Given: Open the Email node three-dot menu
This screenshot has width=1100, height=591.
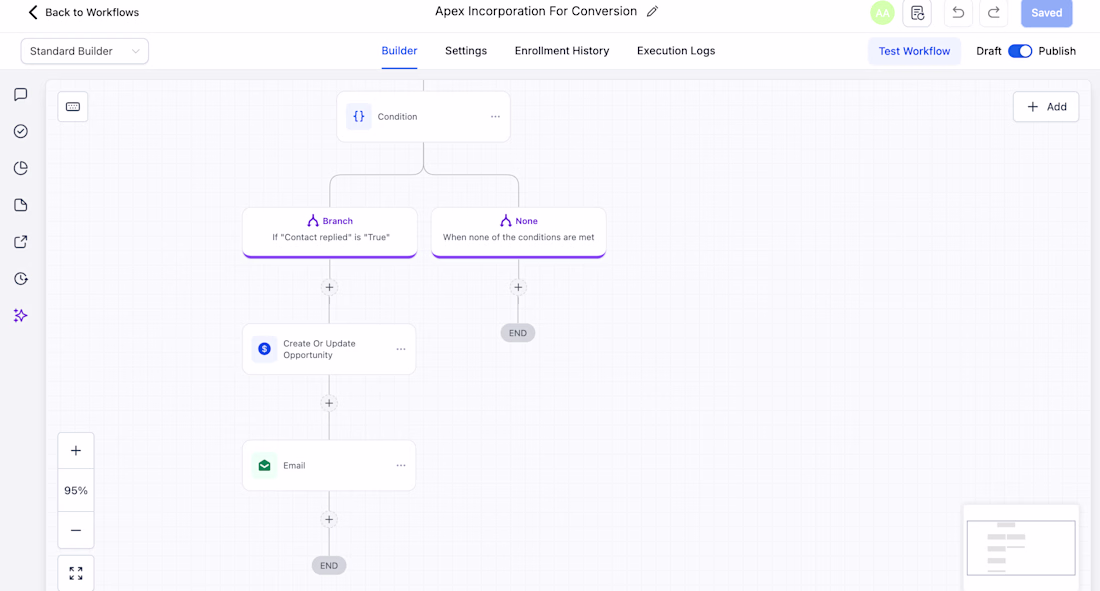Looking at the screenshot, I should tap(401, 465).
